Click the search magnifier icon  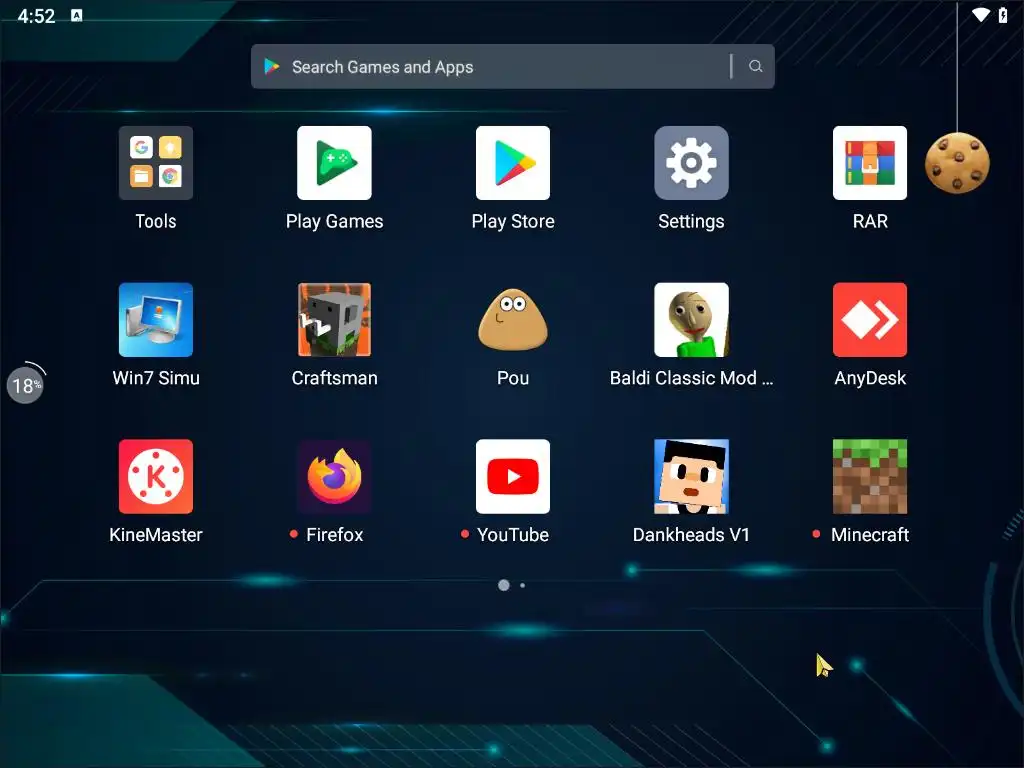[756, 66]
